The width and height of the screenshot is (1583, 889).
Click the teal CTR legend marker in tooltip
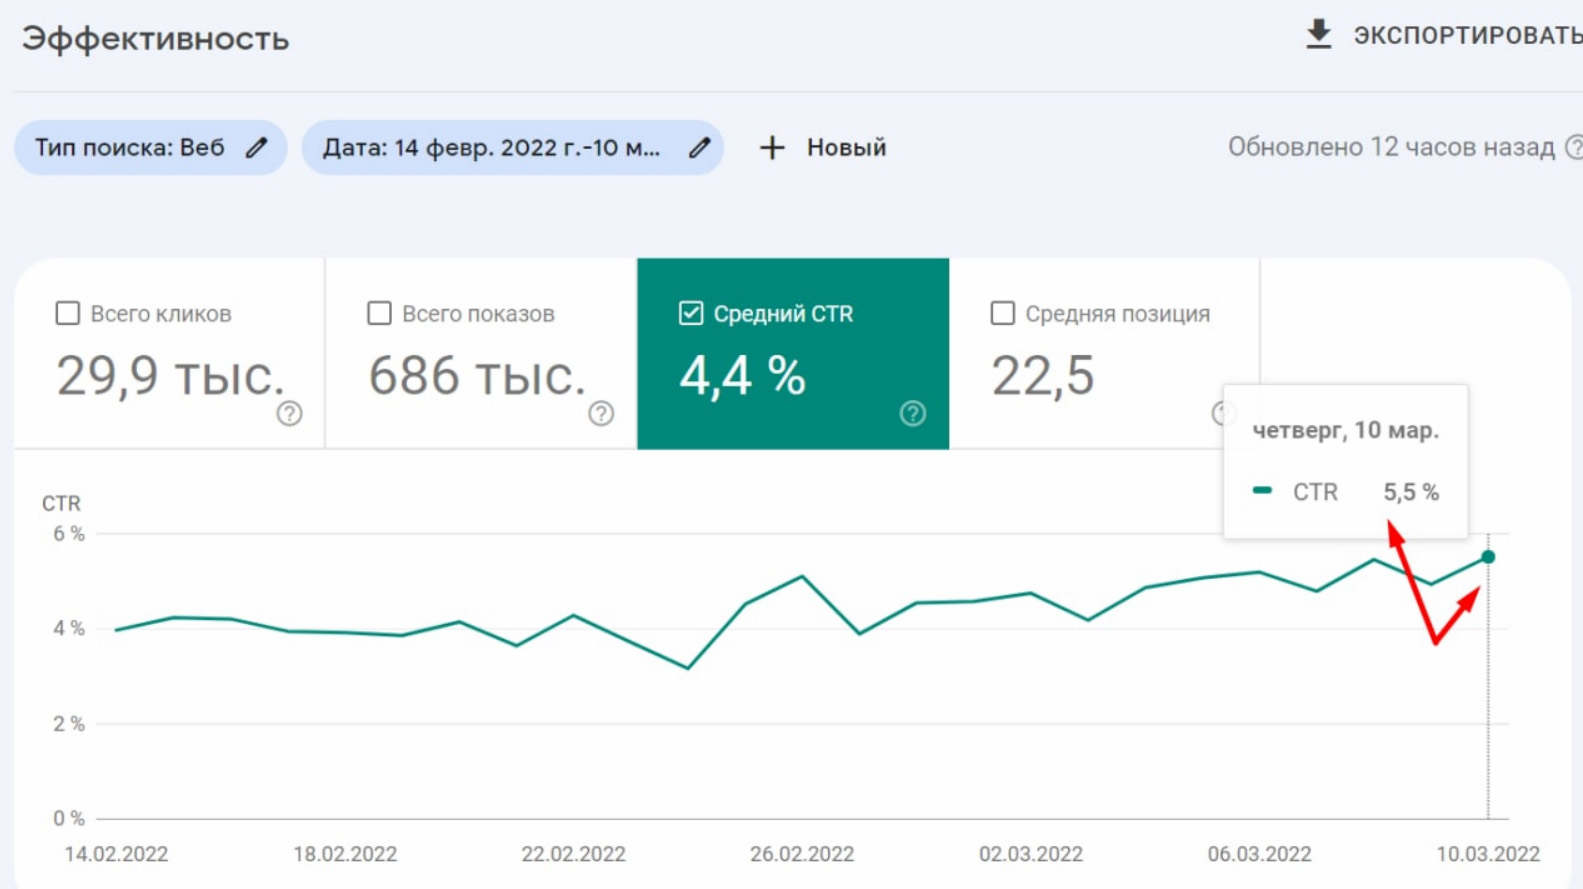pyautogui.click(x=1262, y=491)
